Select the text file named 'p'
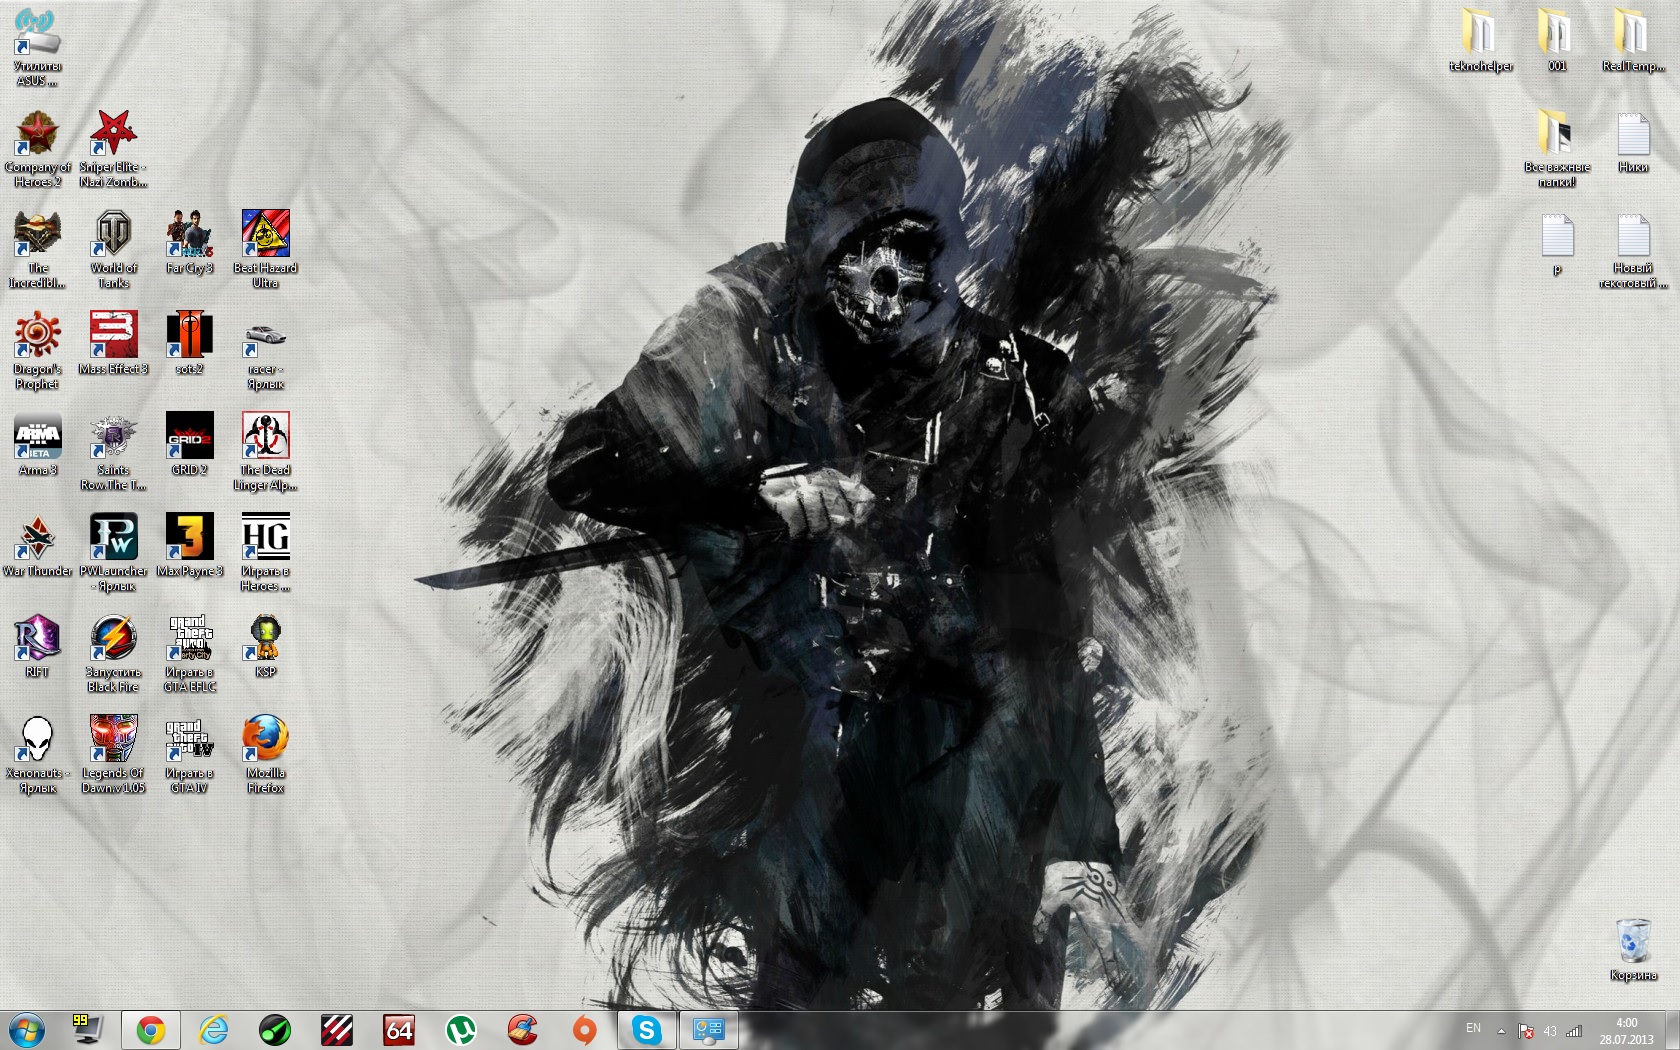1680x1050 pixels. click(x=1557, y=245)
